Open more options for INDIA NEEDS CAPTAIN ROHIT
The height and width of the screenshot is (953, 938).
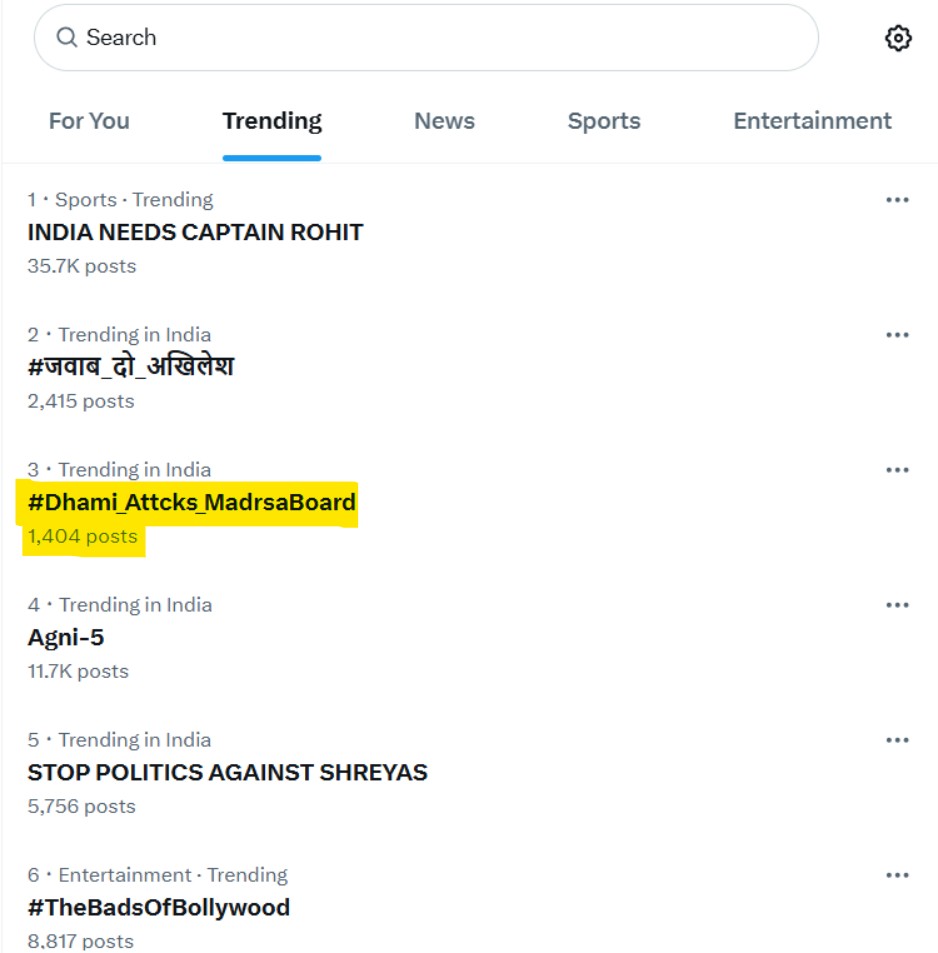click(897, 200)
